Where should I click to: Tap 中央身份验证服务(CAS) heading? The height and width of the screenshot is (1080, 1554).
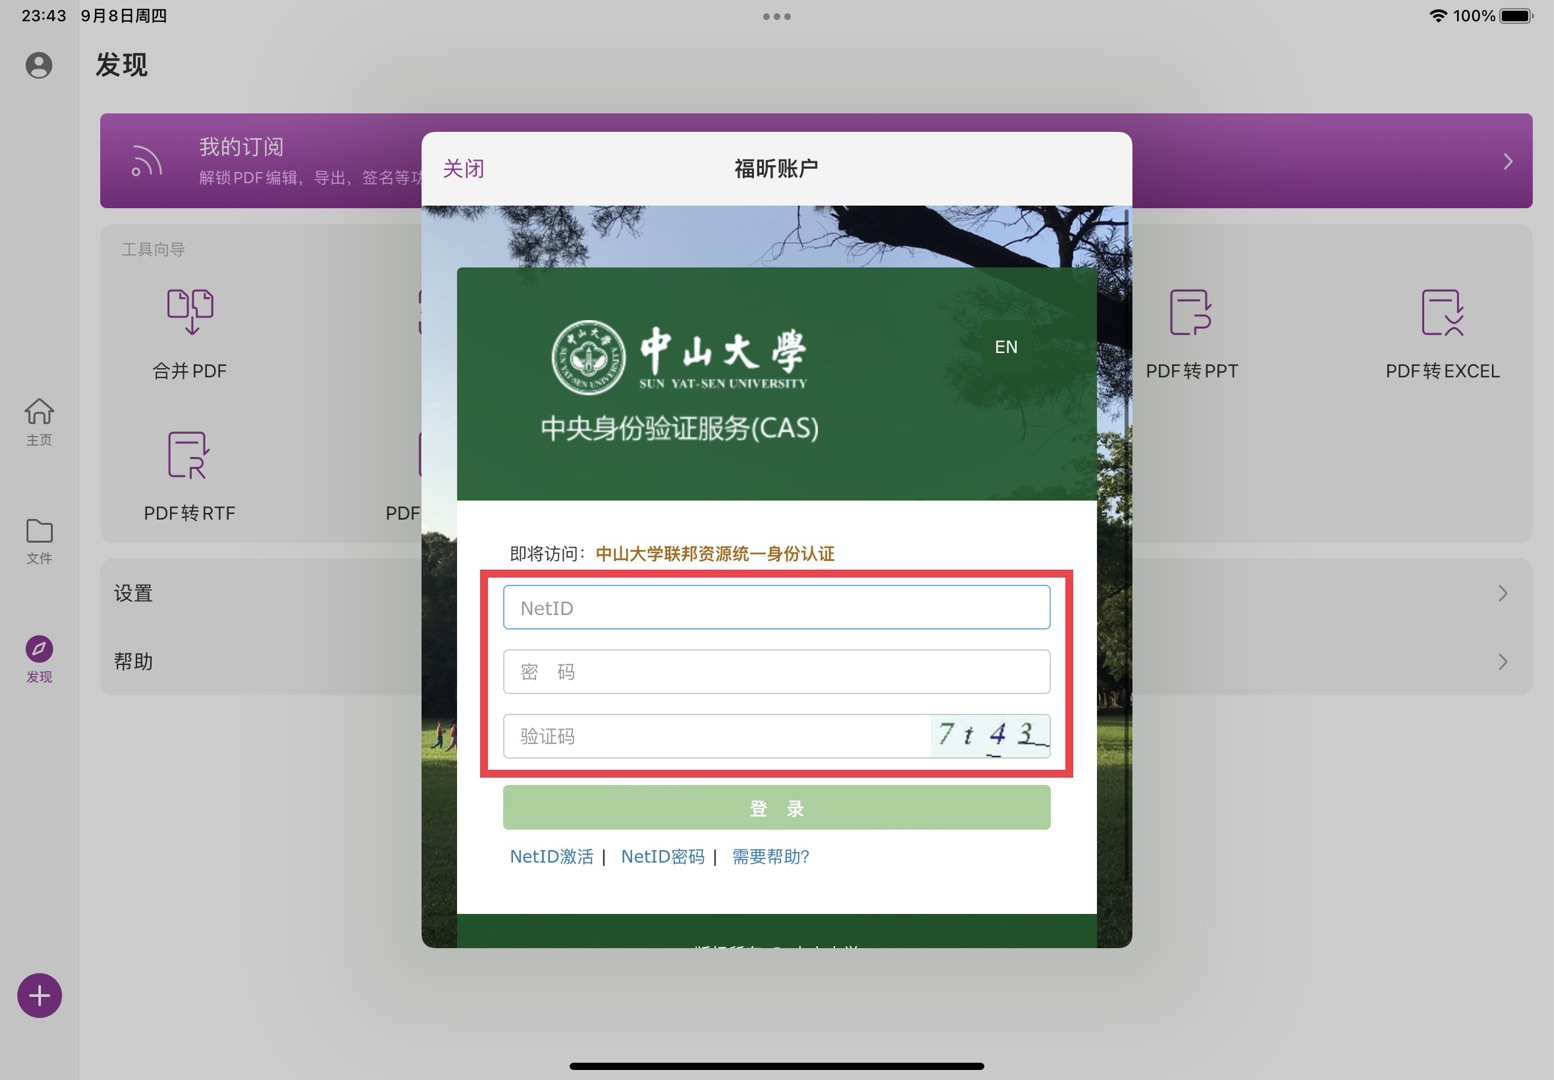pos(680,428)
